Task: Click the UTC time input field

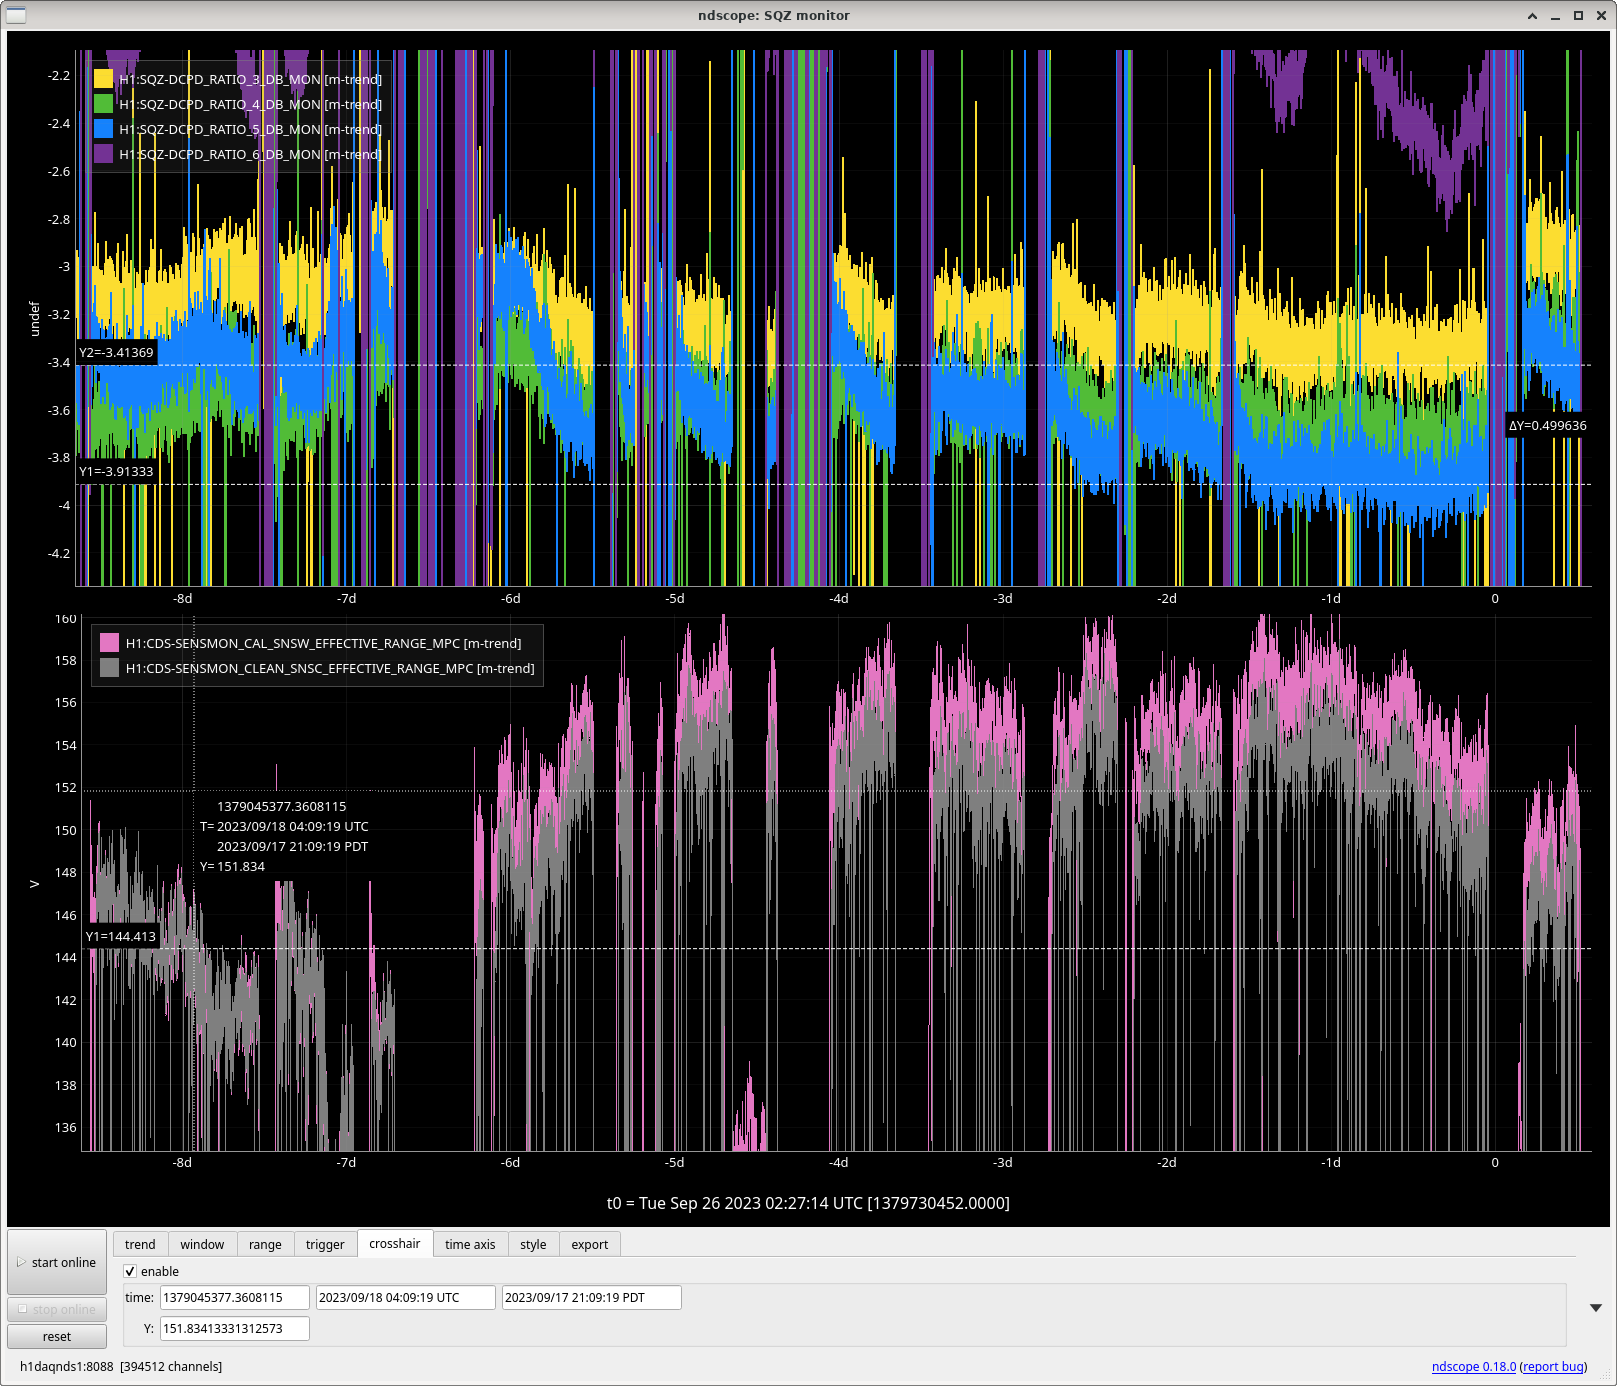Action: pos(406,1297)
